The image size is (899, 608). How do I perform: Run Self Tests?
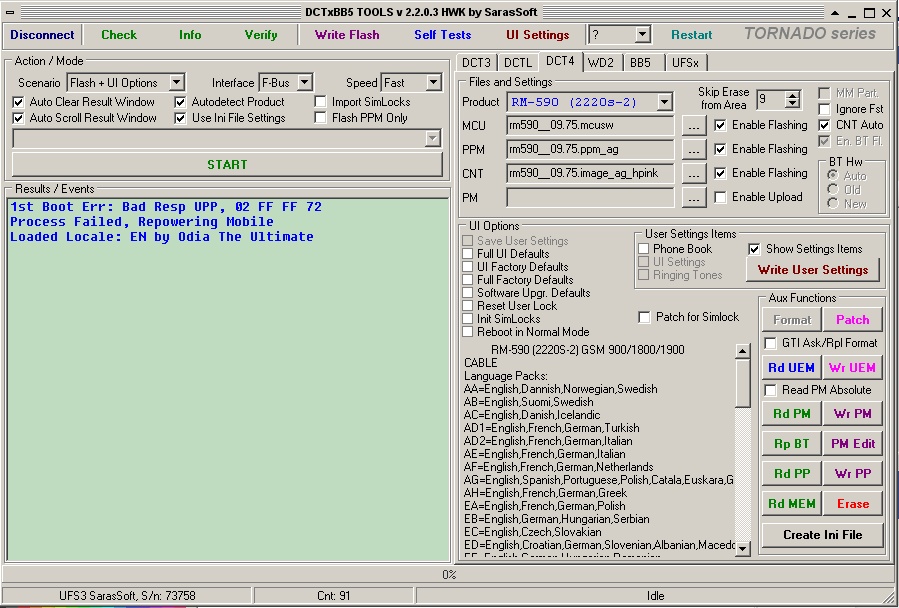443,35
